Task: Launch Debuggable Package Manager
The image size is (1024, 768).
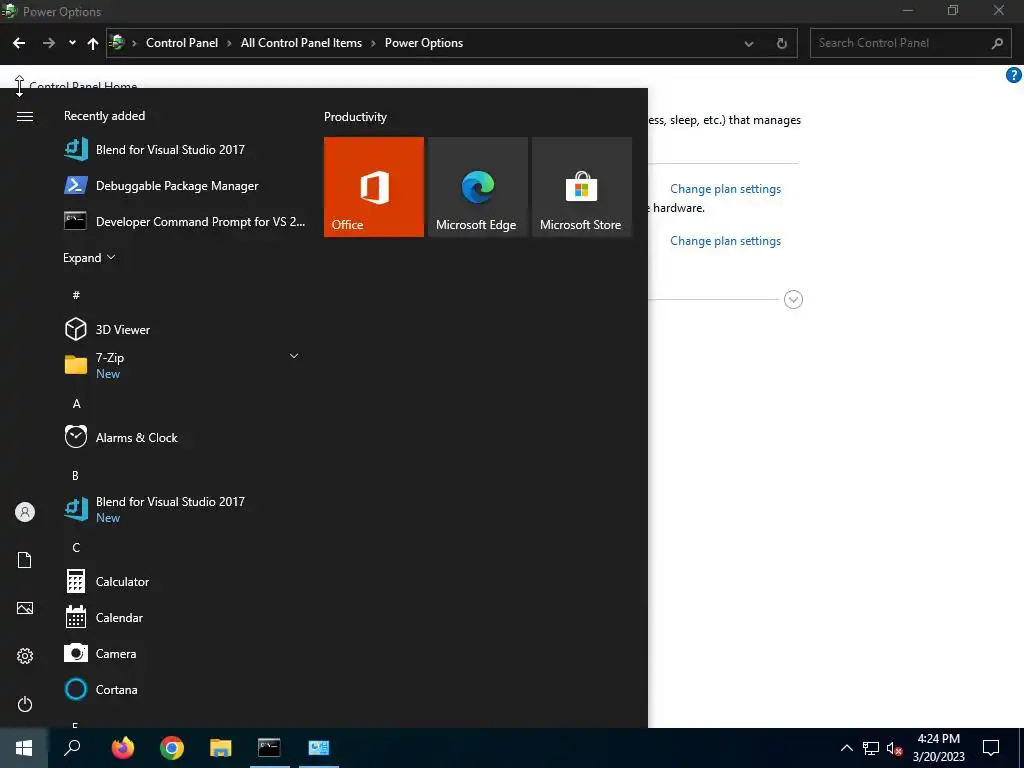Action: (x=185, y=185)
